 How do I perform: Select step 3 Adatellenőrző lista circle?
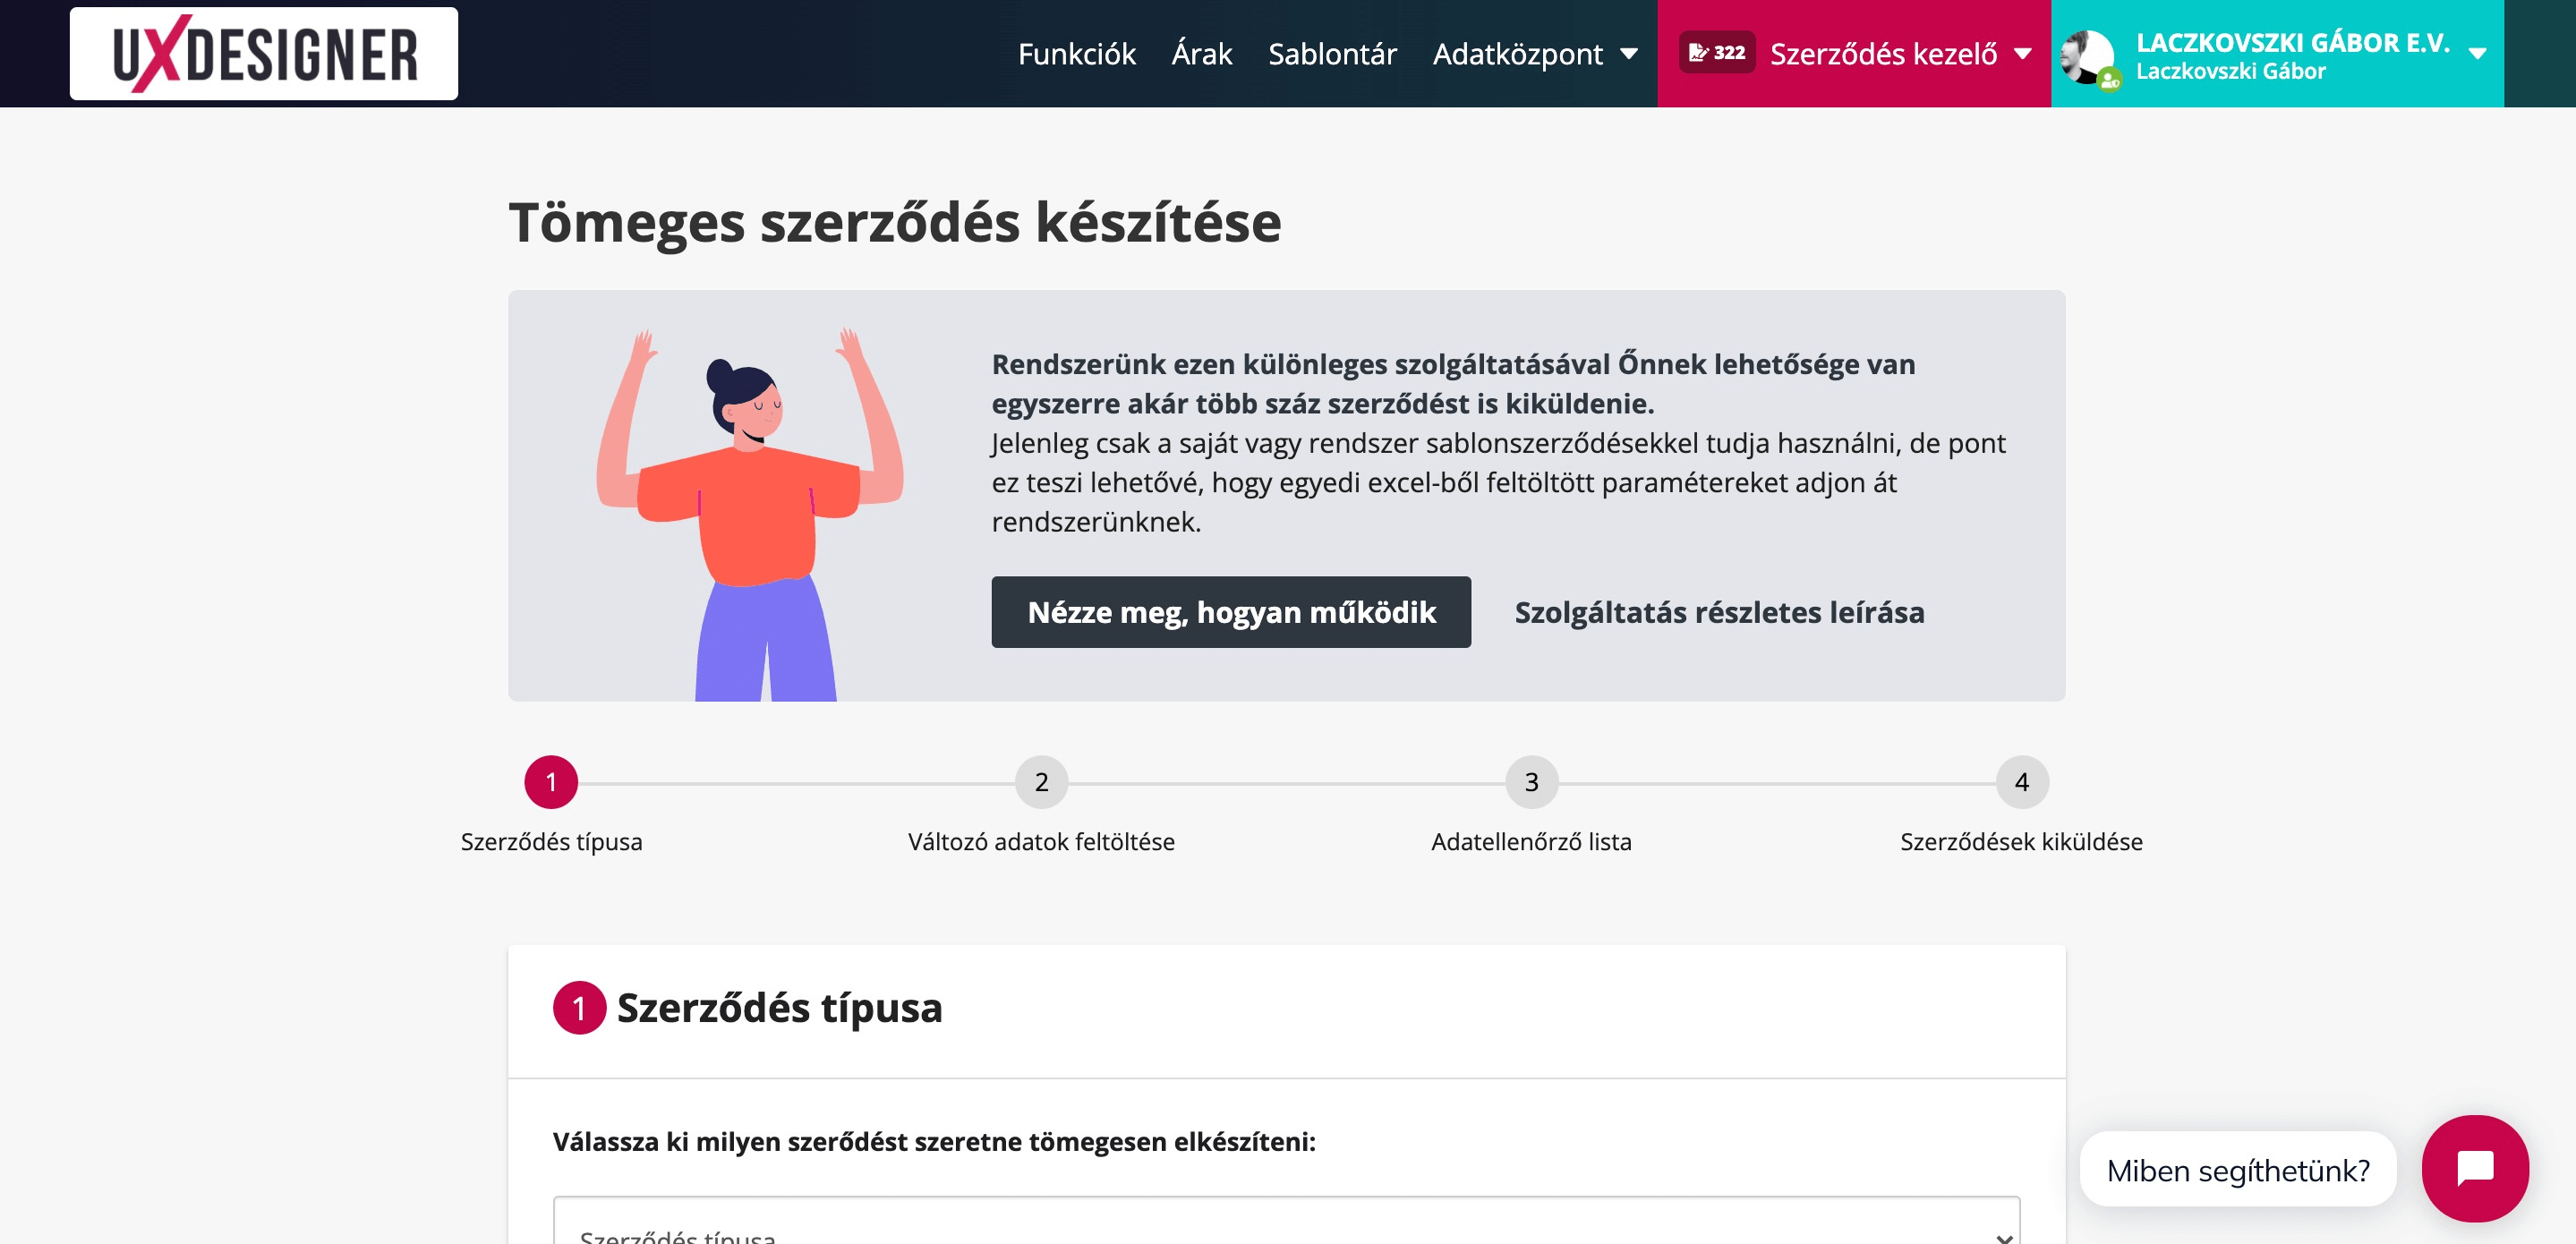tap(1531, 782)
